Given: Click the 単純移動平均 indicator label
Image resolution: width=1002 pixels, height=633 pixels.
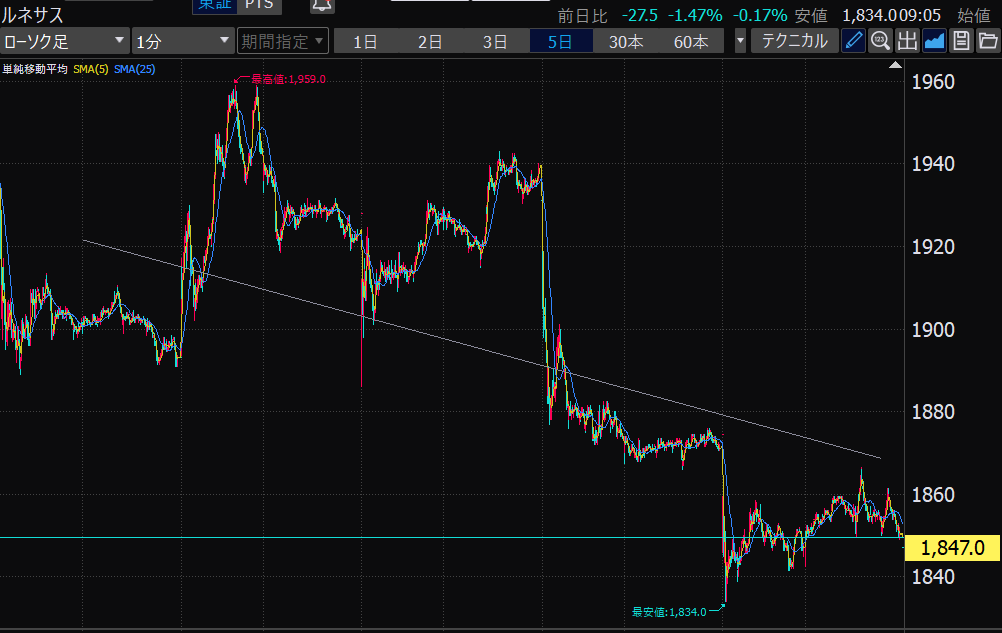Looking at the screenshot, I should point(35,69).
